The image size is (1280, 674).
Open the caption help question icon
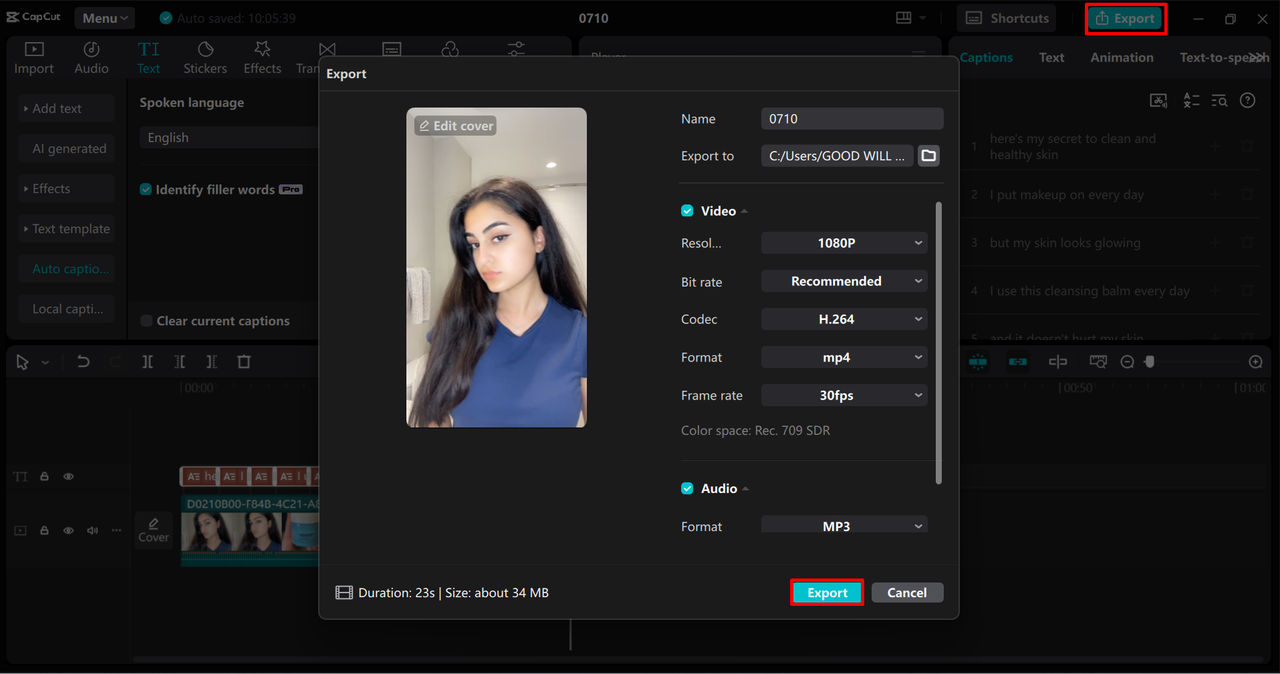click(1247, 100)
